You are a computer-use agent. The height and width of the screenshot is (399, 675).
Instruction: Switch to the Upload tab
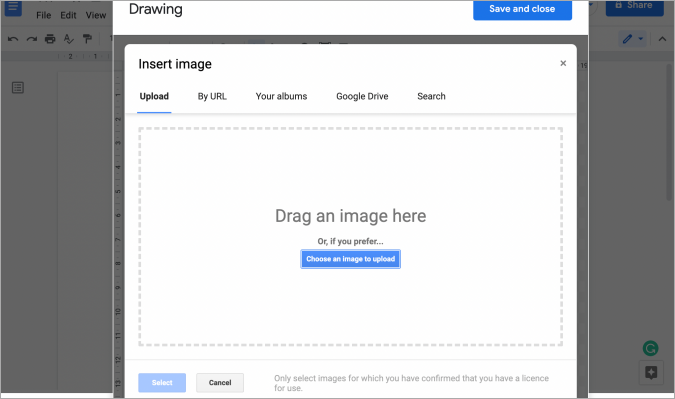point(154,96)
